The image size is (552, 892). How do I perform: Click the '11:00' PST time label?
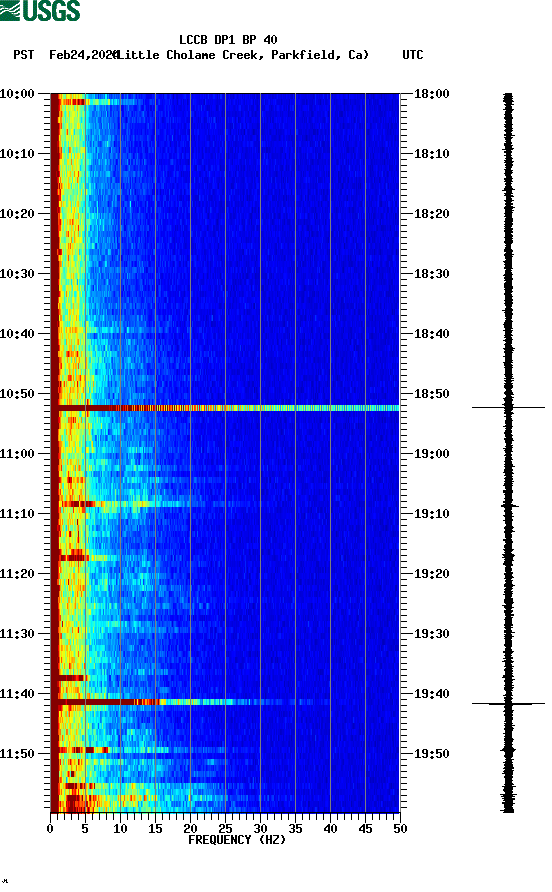click(x=17, y=454)
